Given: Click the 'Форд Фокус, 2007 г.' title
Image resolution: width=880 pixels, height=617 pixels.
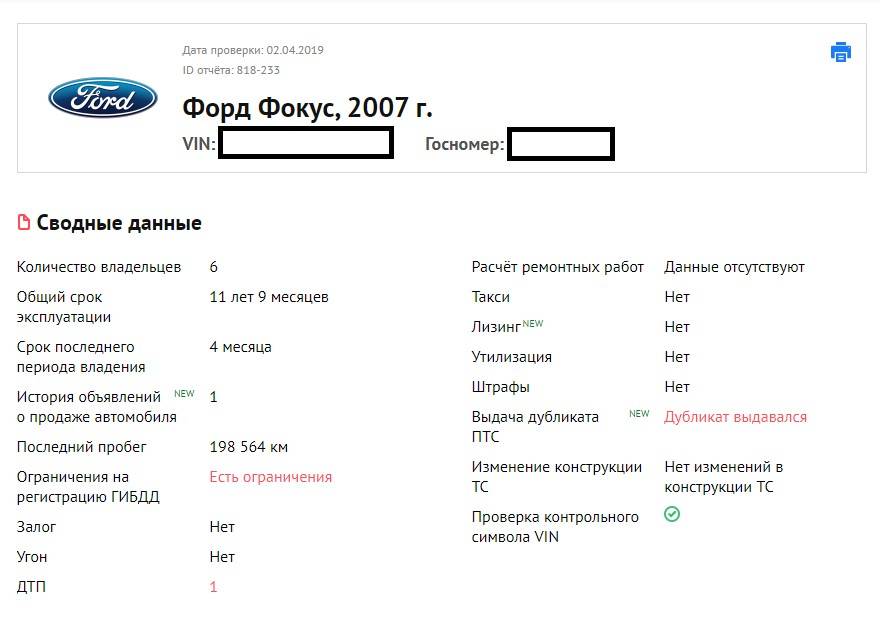Looking at the screenshot, I should tap(307, 108).
